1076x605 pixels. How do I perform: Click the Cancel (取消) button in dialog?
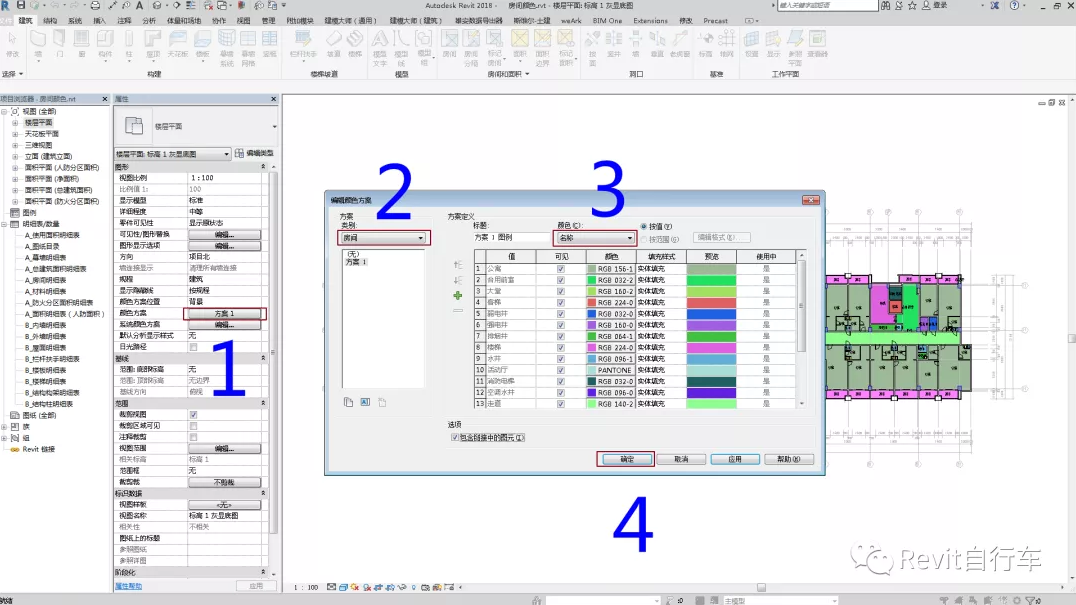tap(681, 459)
